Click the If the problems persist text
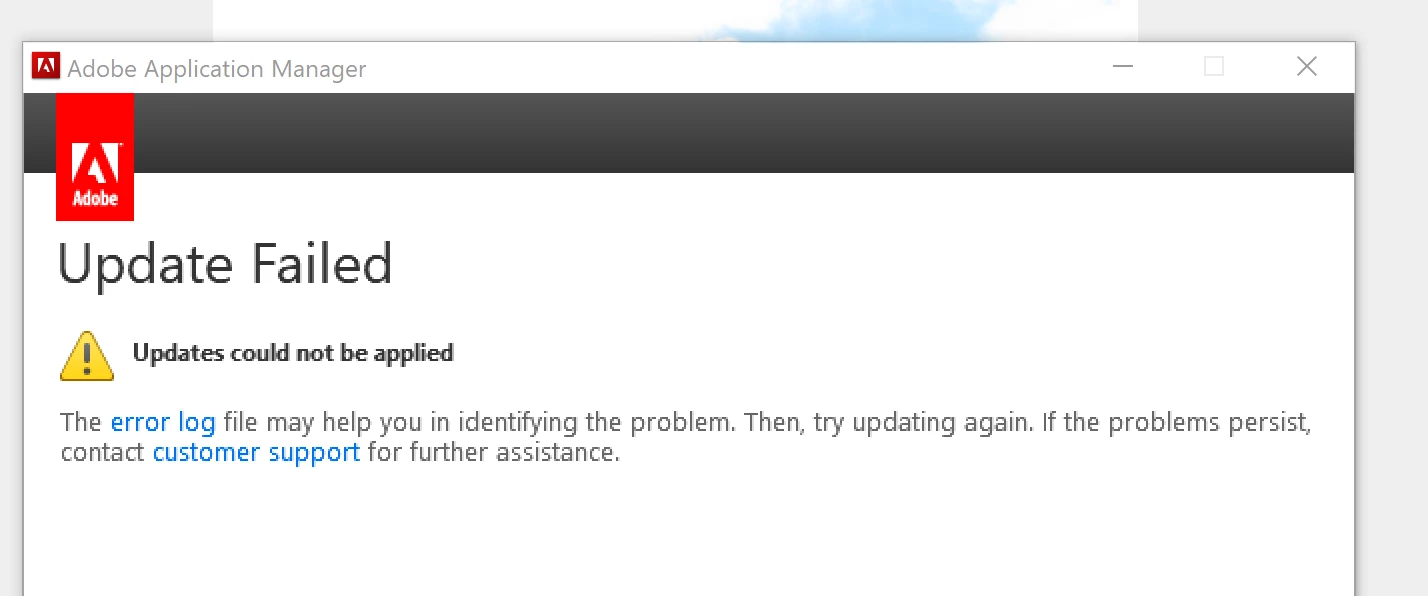 pyautogui.click(x=1176, y=422)
